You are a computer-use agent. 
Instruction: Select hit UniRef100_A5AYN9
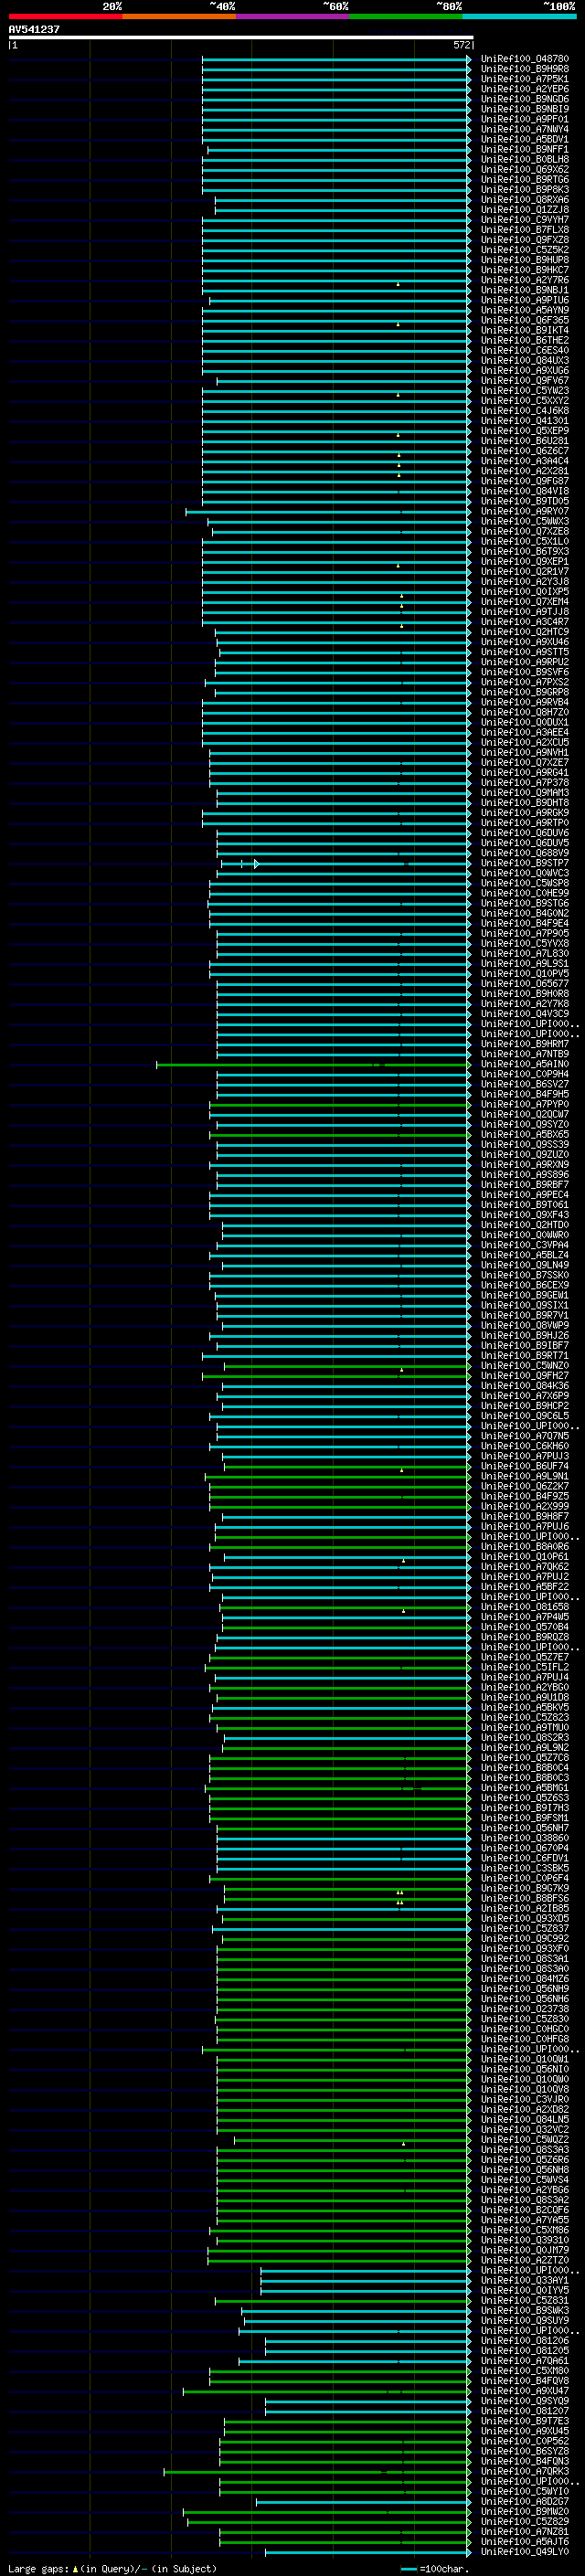525,310
